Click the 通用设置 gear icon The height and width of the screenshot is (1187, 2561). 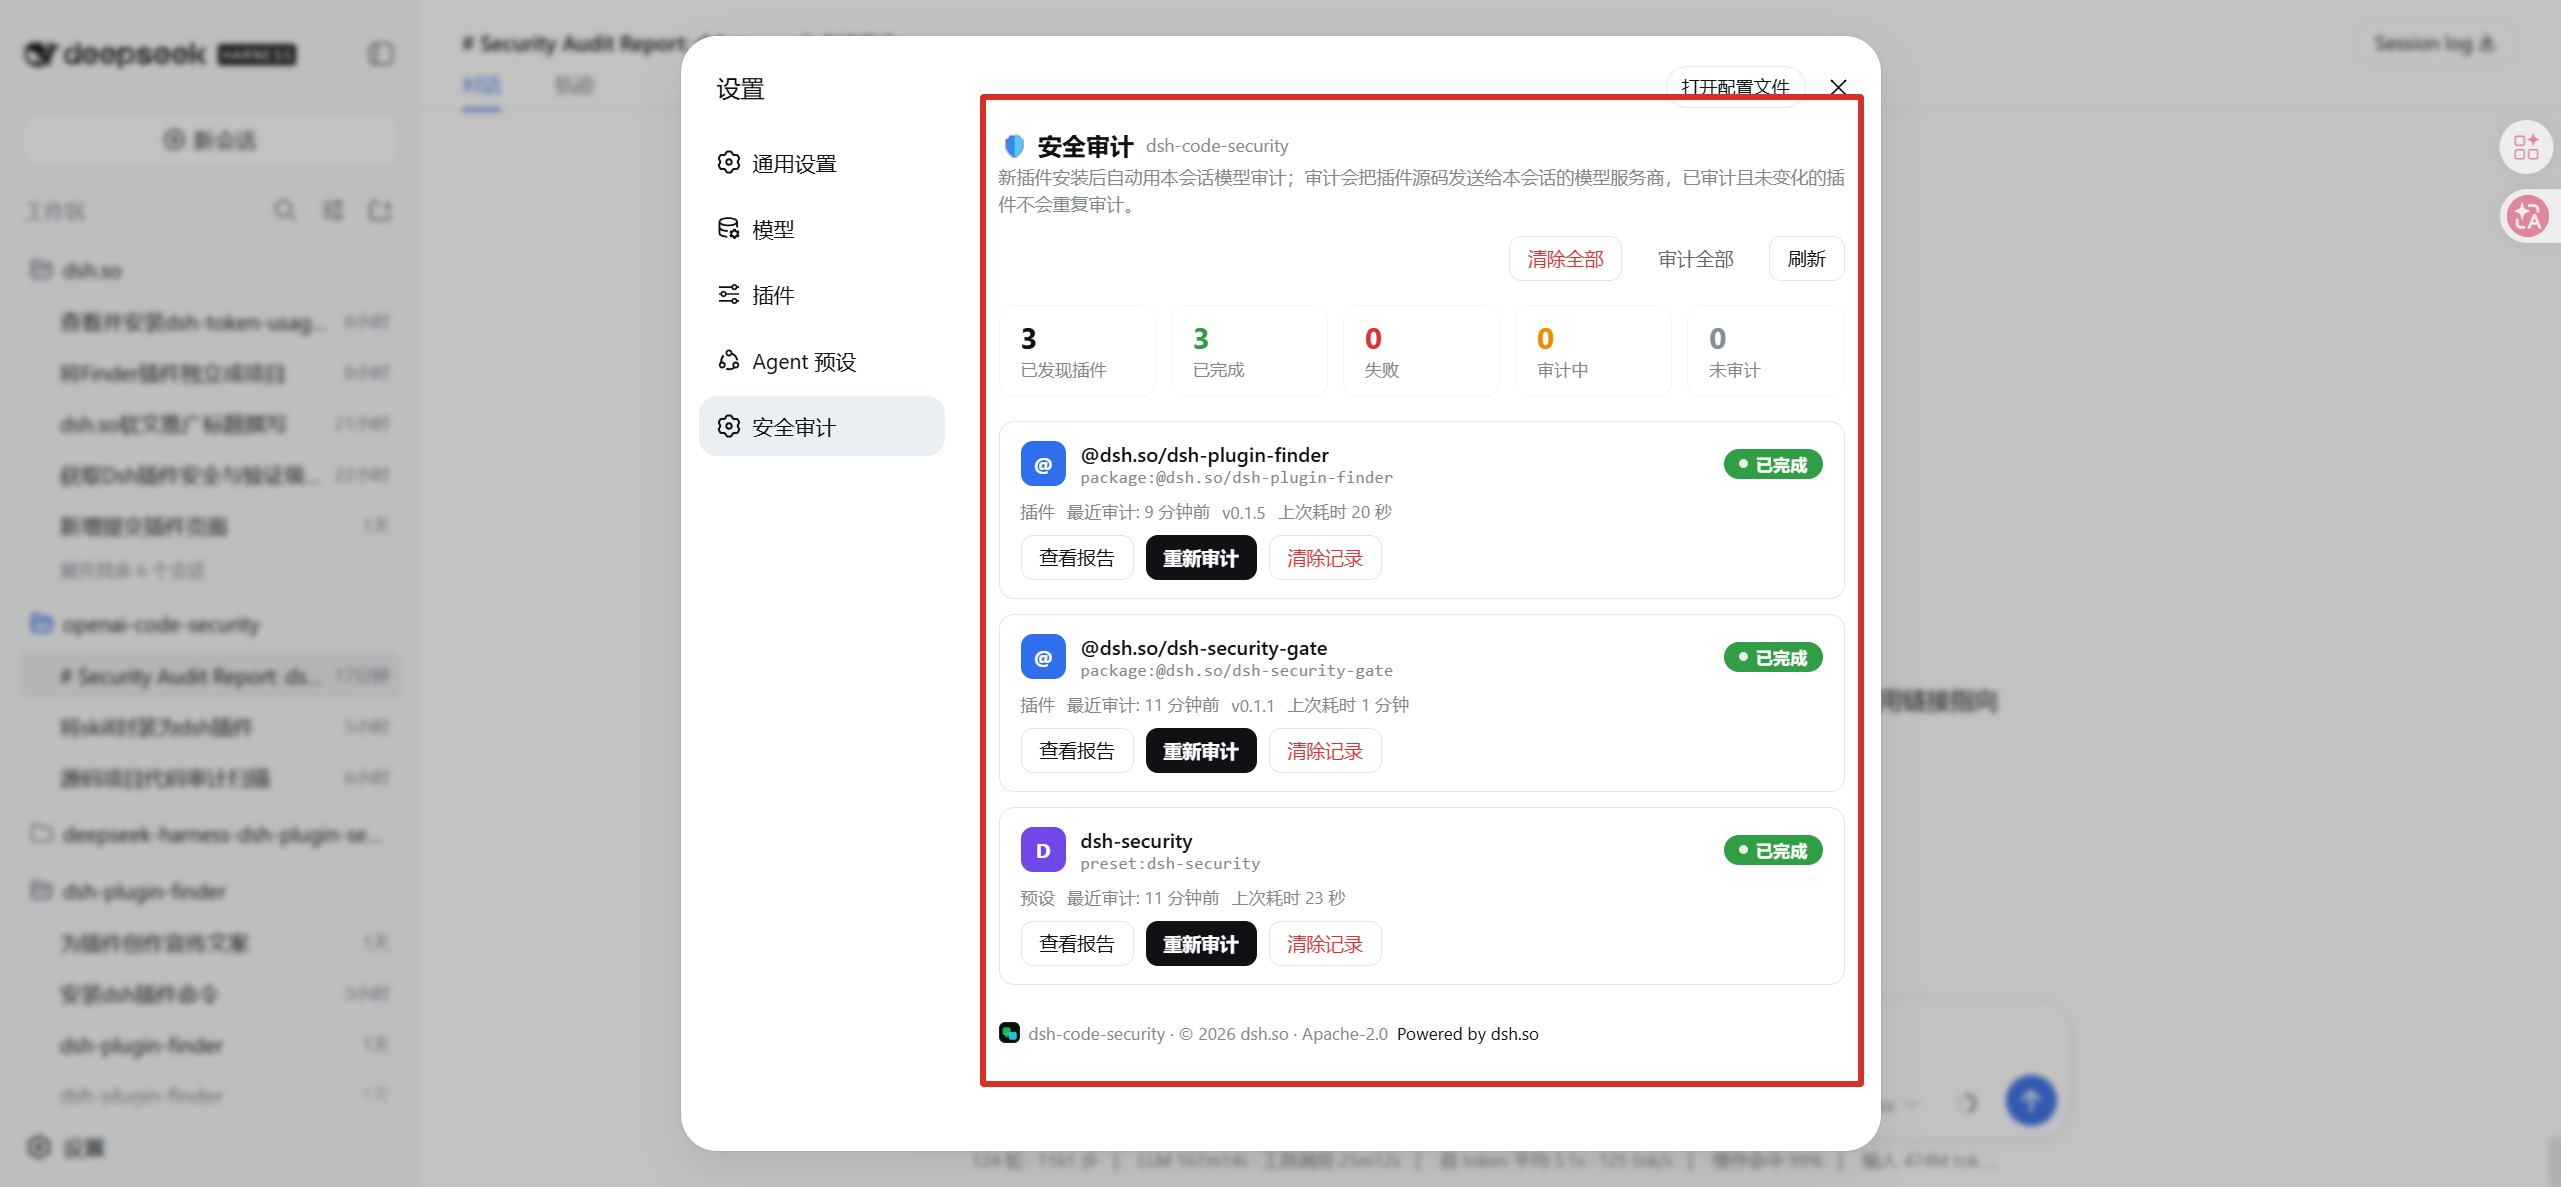point(729,162)
